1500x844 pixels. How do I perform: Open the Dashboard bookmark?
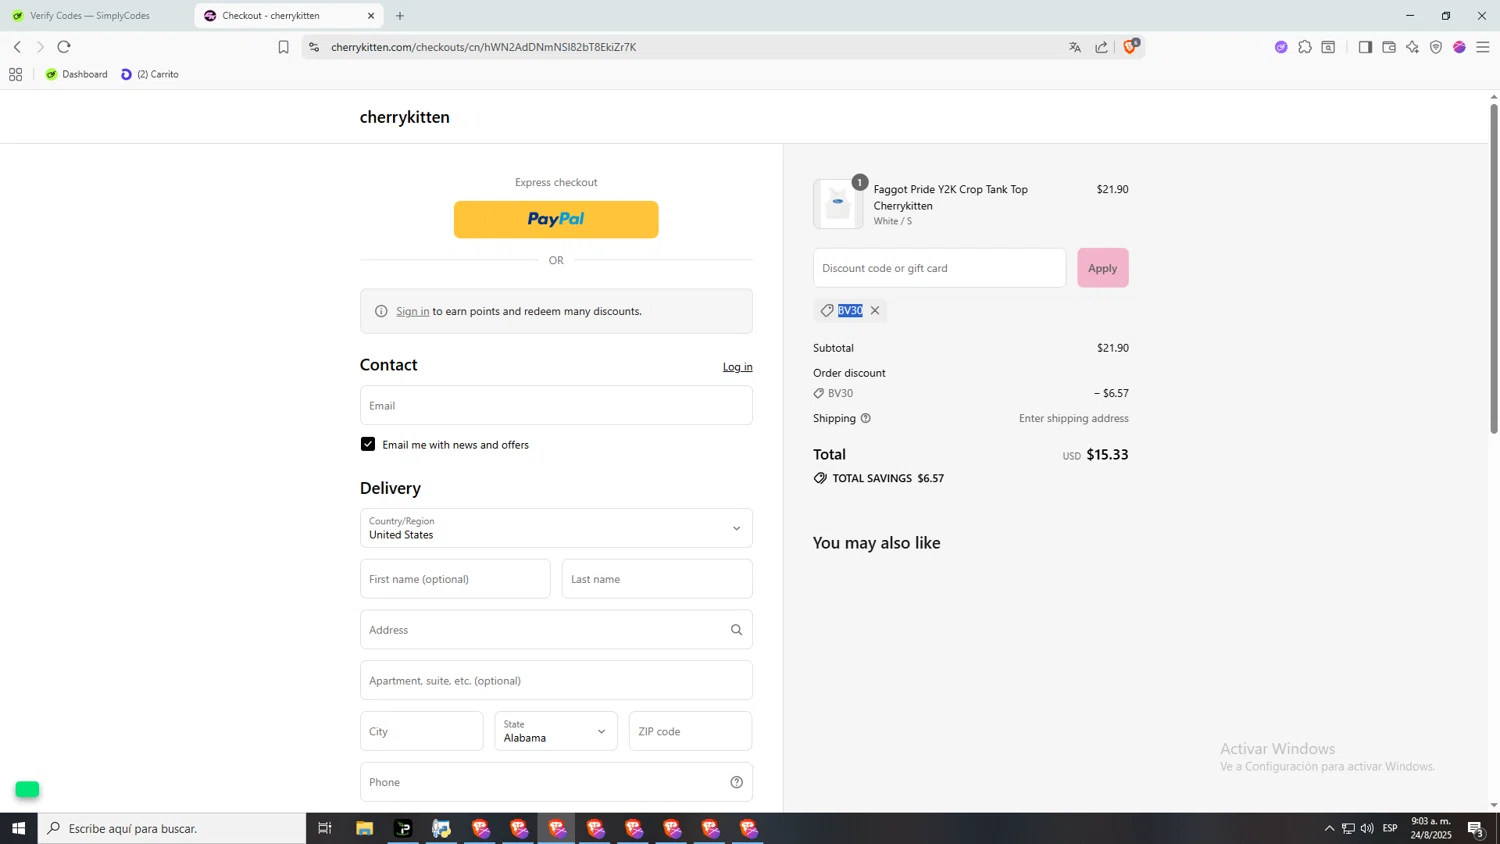coord(77,74)
